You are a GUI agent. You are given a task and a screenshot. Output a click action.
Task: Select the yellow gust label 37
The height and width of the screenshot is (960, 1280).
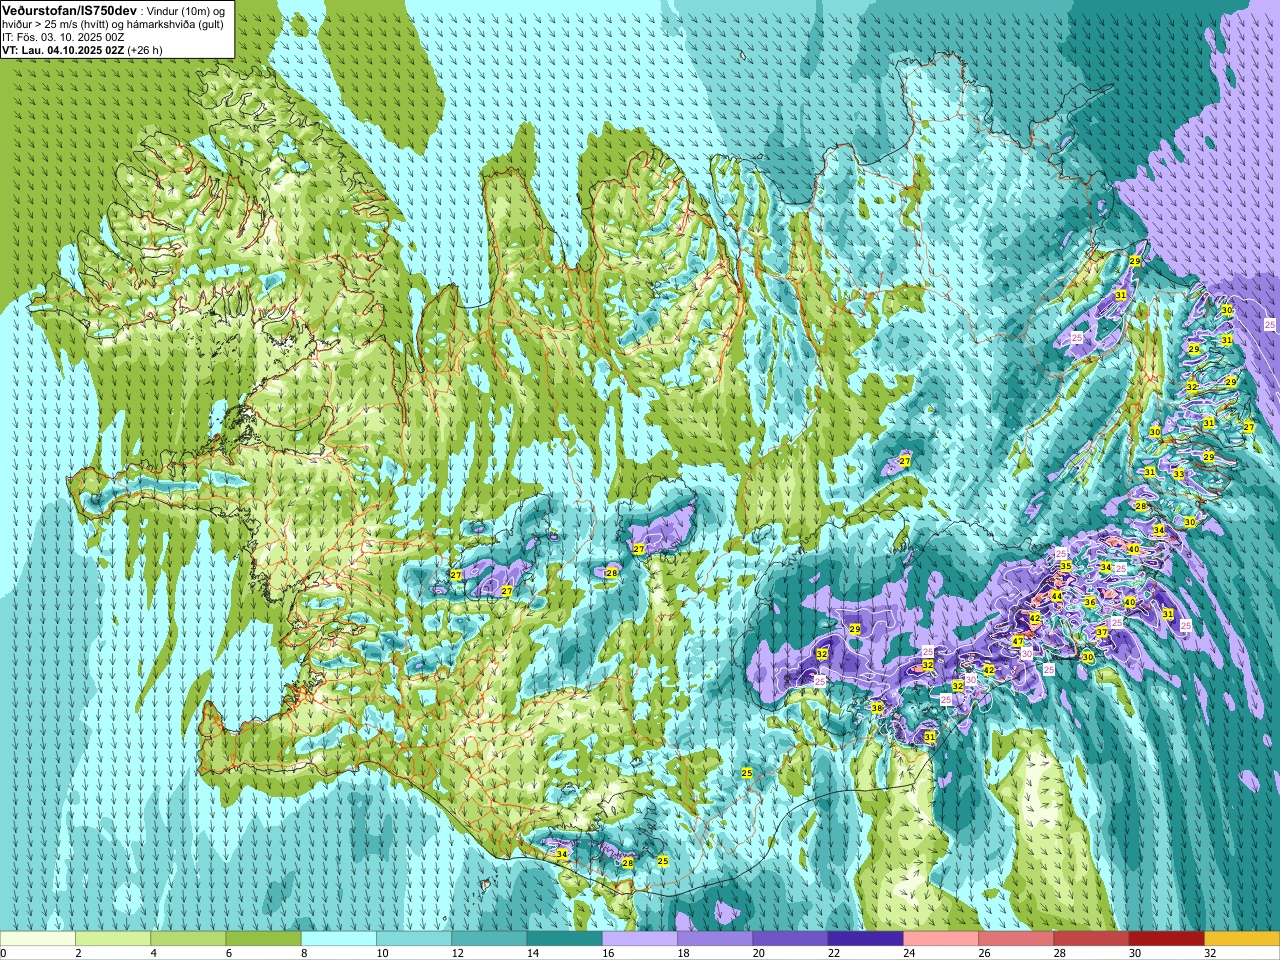pyautogui.click(x=1101, y=632)
